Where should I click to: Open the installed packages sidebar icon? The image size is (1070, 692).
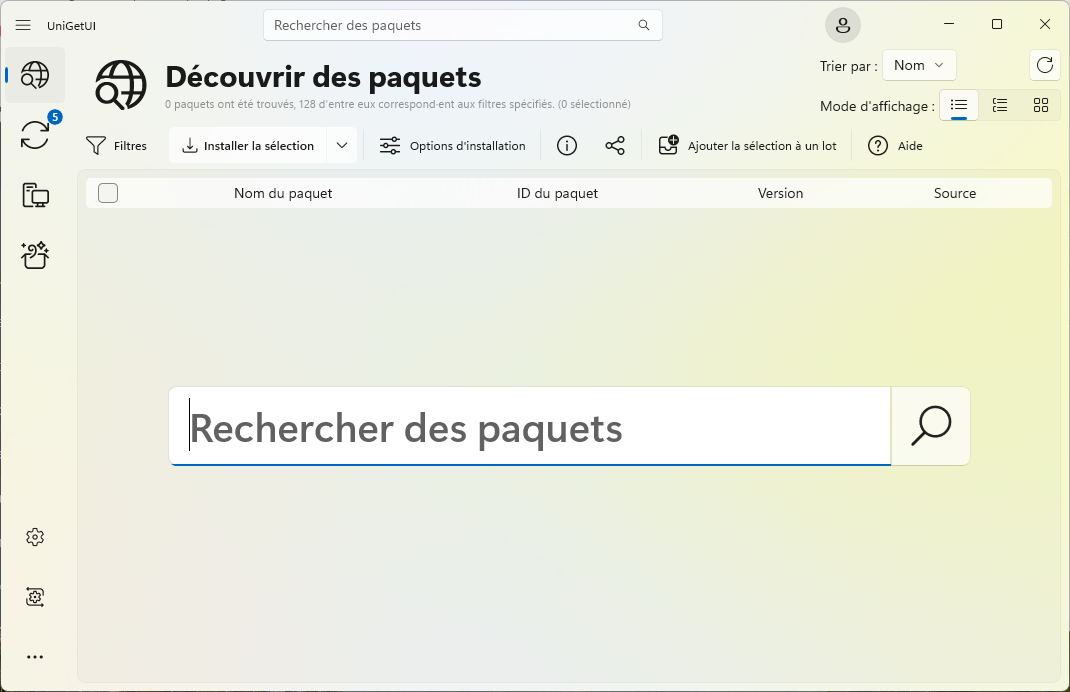click(35, 195)
